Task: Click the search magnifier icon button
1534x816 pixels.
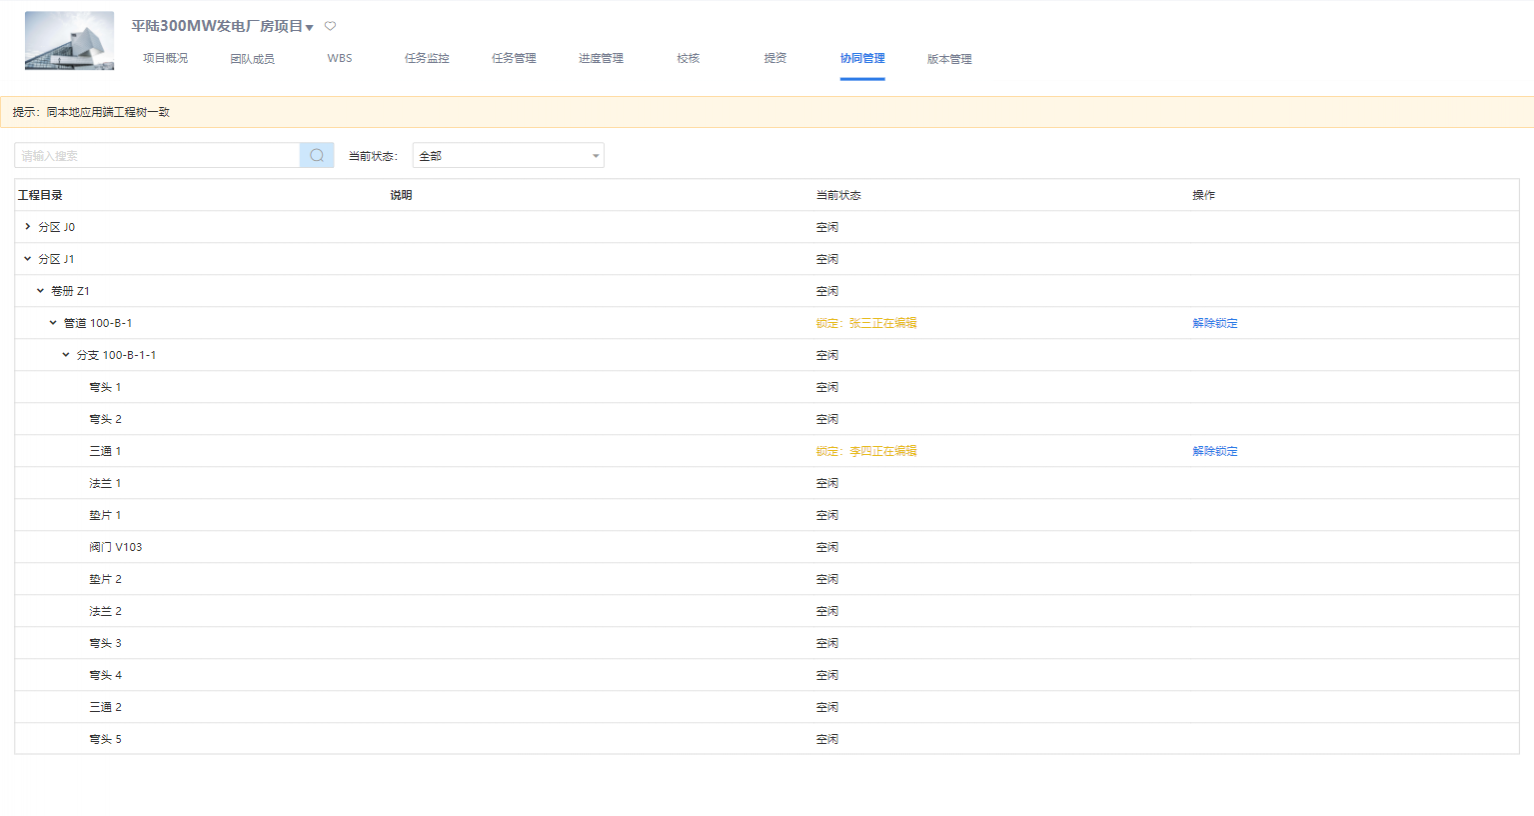Action: (317, 155)
